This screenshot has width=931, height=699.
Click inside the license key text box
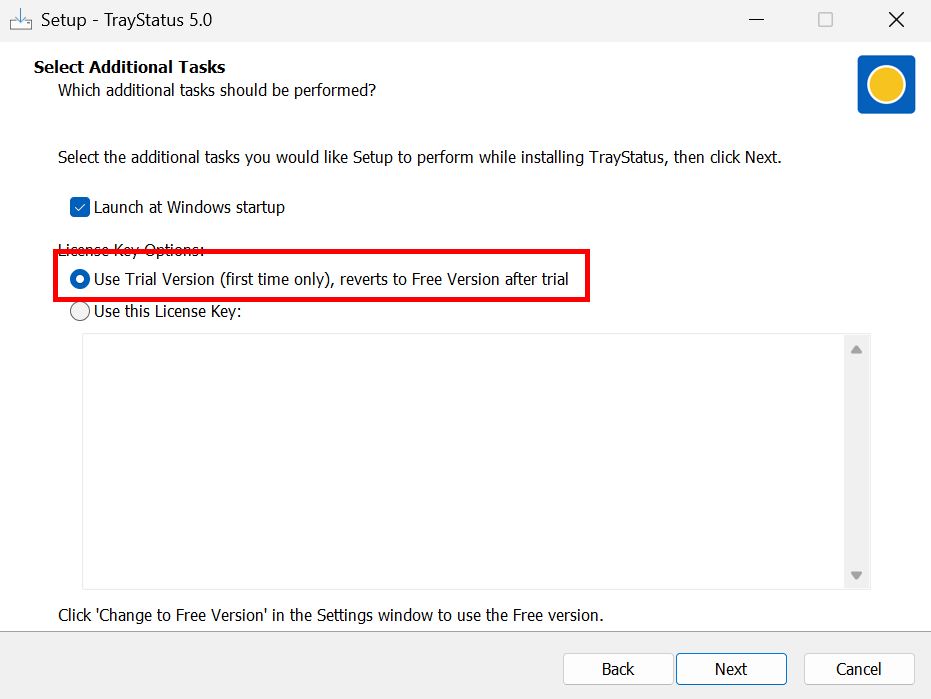(x=463, y=461)
